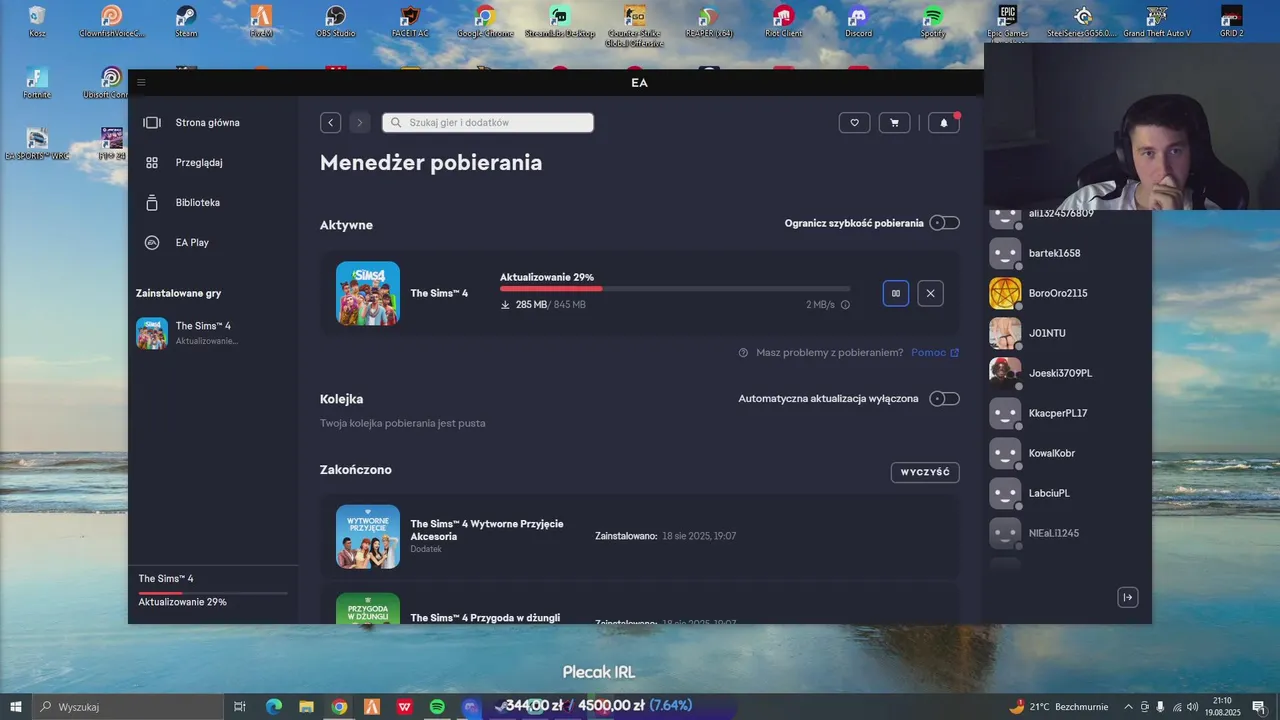Click FiveM desktop icon
The height and width of the screenshot is (720, 1280).
click(261, 21)
